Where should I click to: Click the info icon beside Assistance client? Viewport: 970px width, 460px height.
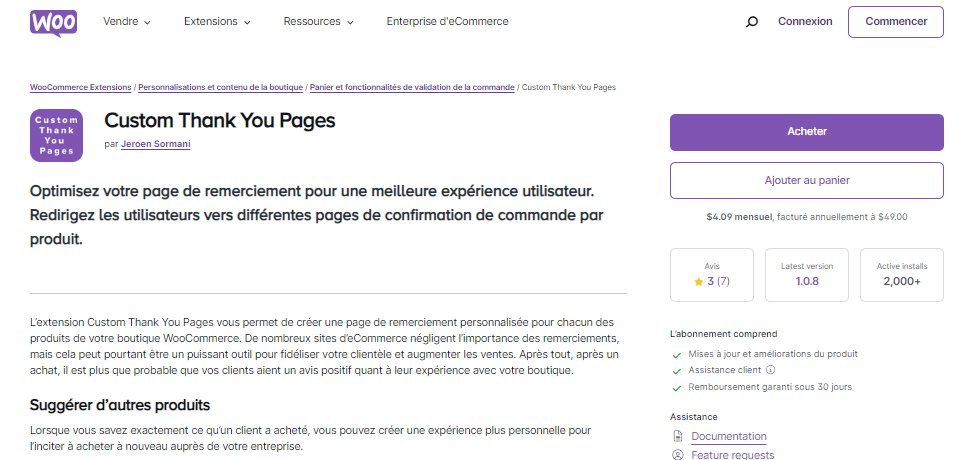(770, 370)
